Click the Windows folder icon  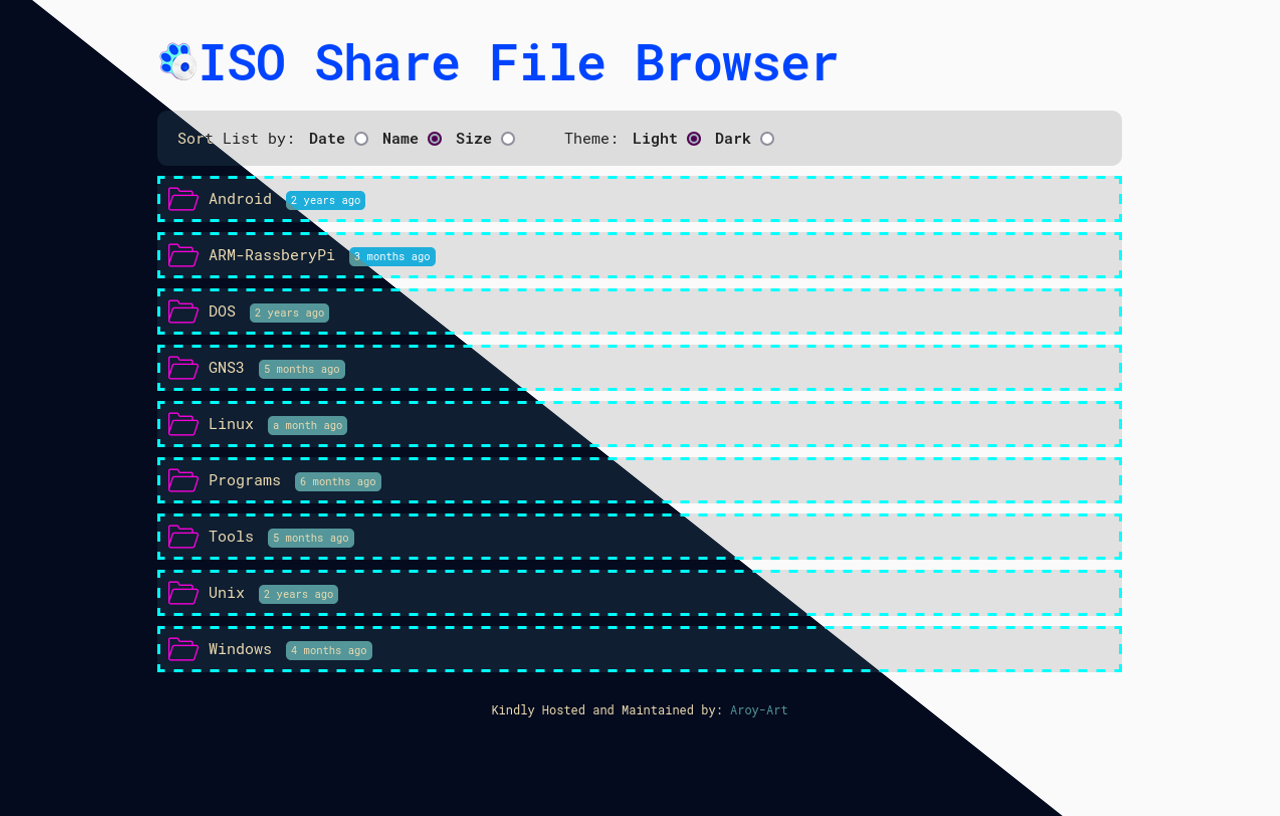coord(183,649)
